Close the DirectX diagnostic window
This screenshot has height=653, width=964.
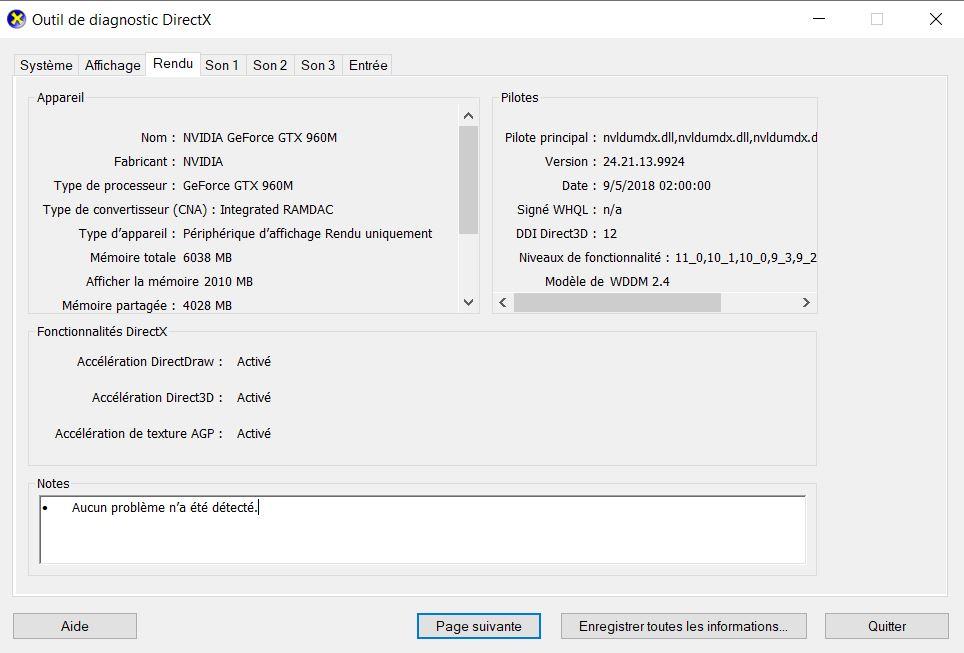pos(936,19)
